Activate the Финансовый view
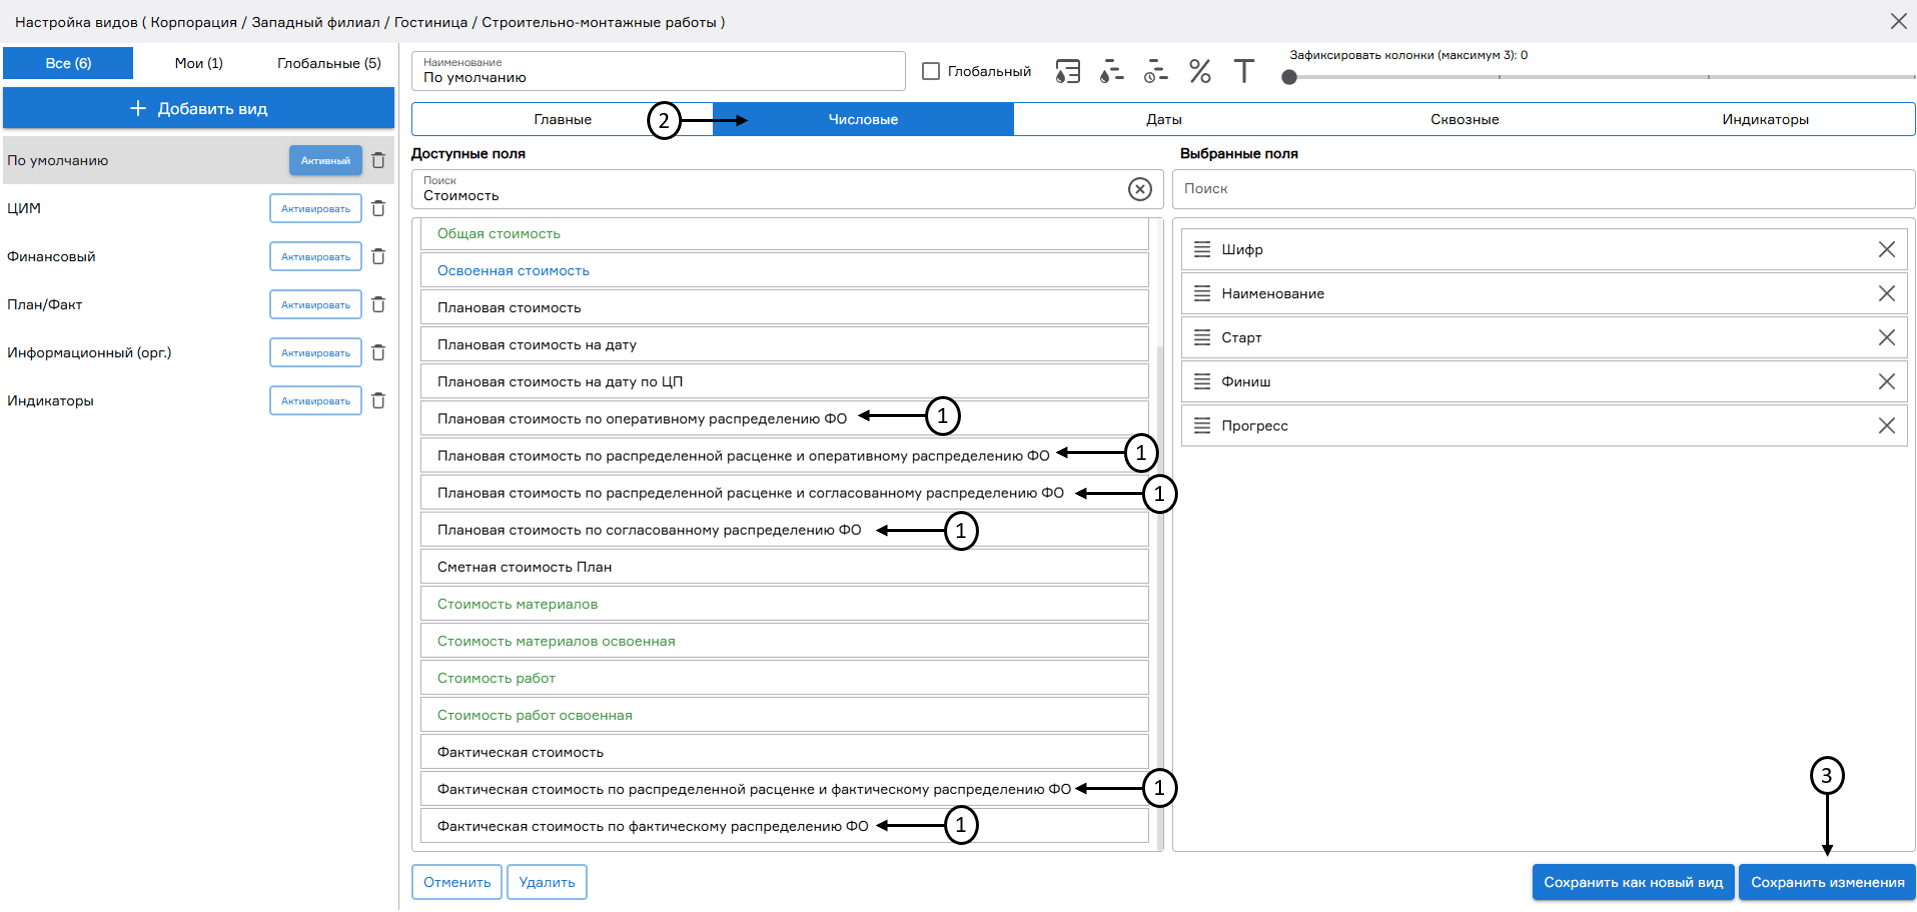This screenshot has width=1917, height=912. pos(315,257)
